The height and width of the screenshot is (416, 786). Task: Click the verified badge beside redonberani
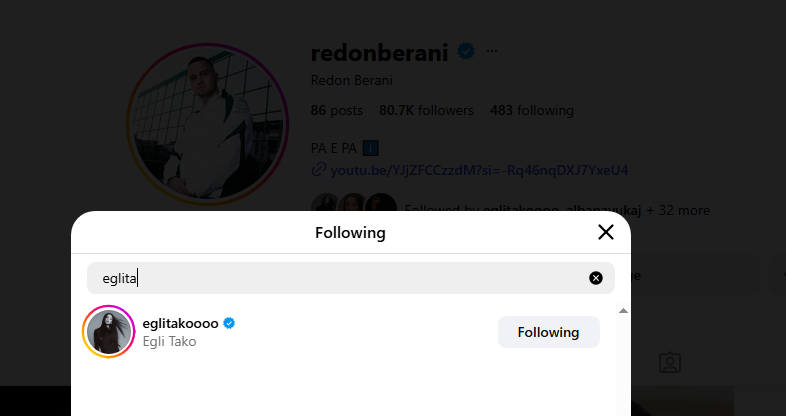(465, 51)
